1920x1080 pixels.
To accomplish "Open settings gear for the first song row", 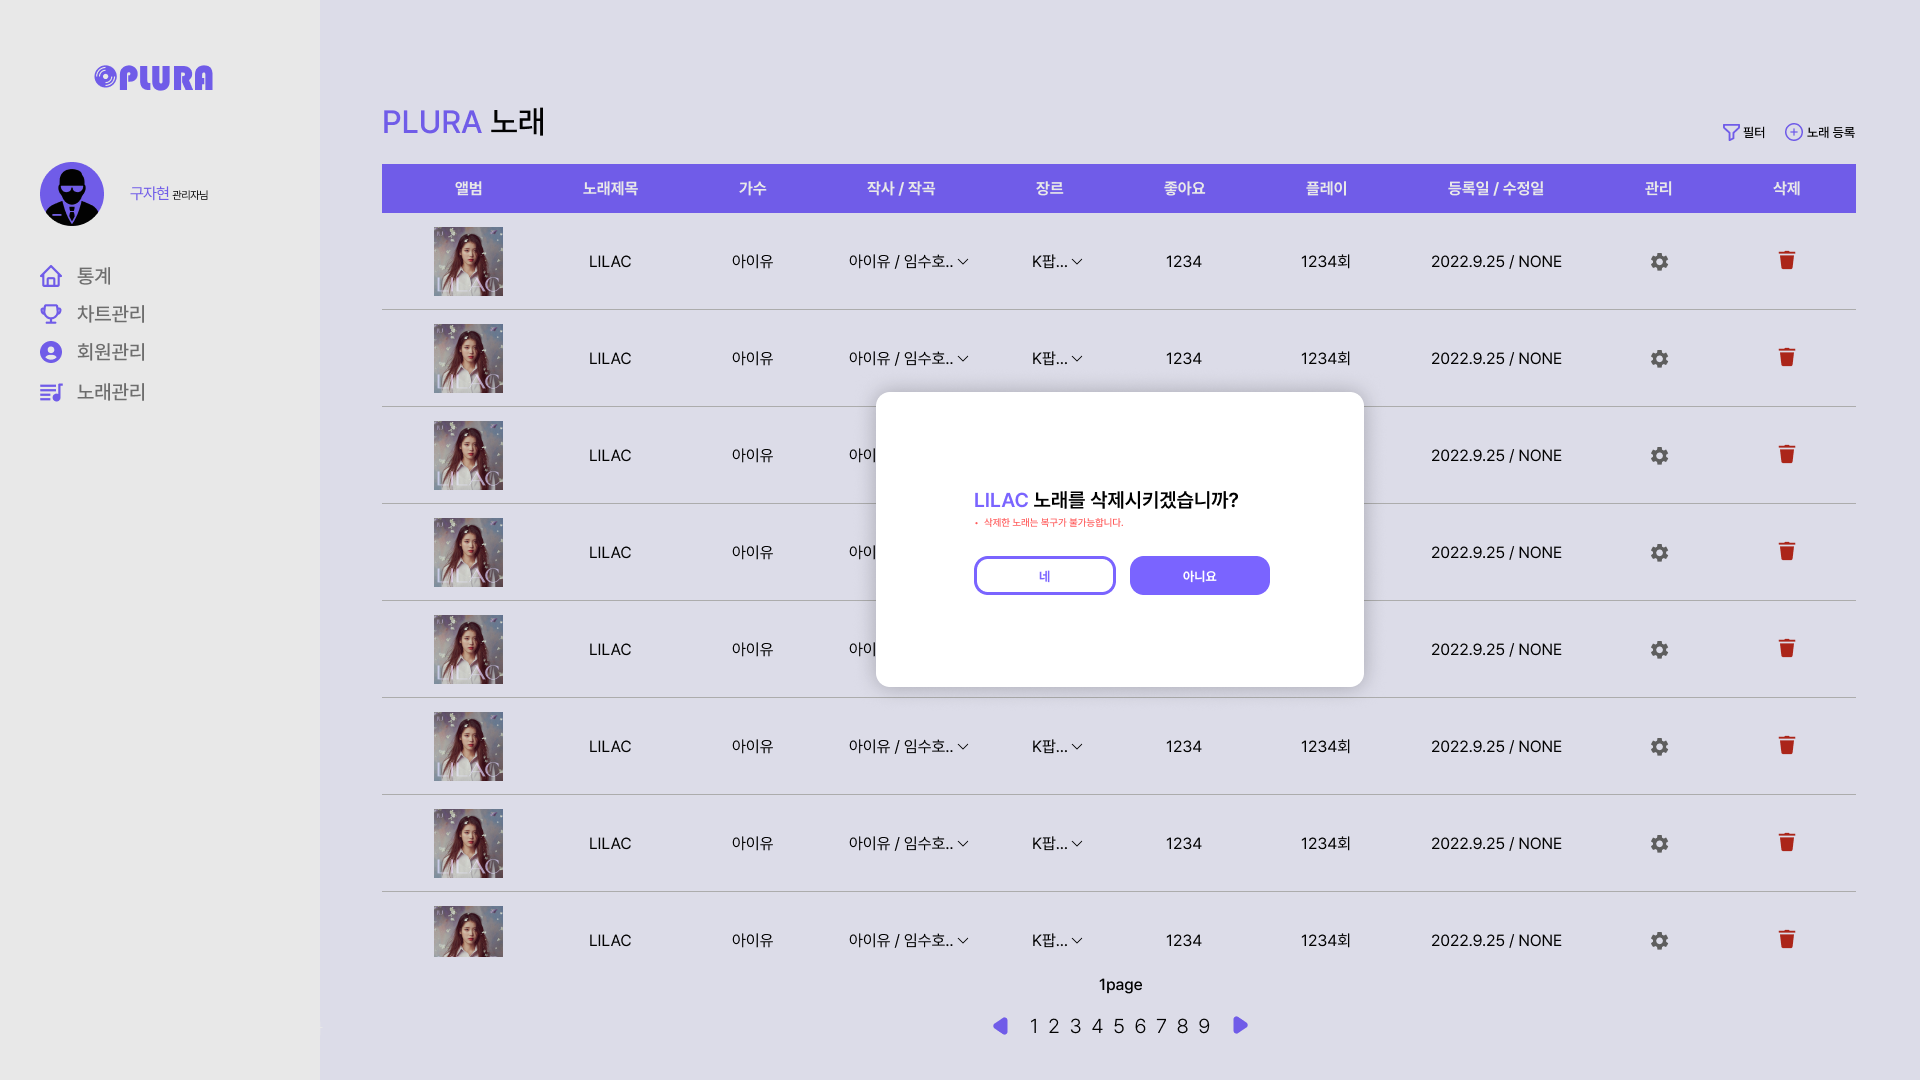I will coord(1659,262).
